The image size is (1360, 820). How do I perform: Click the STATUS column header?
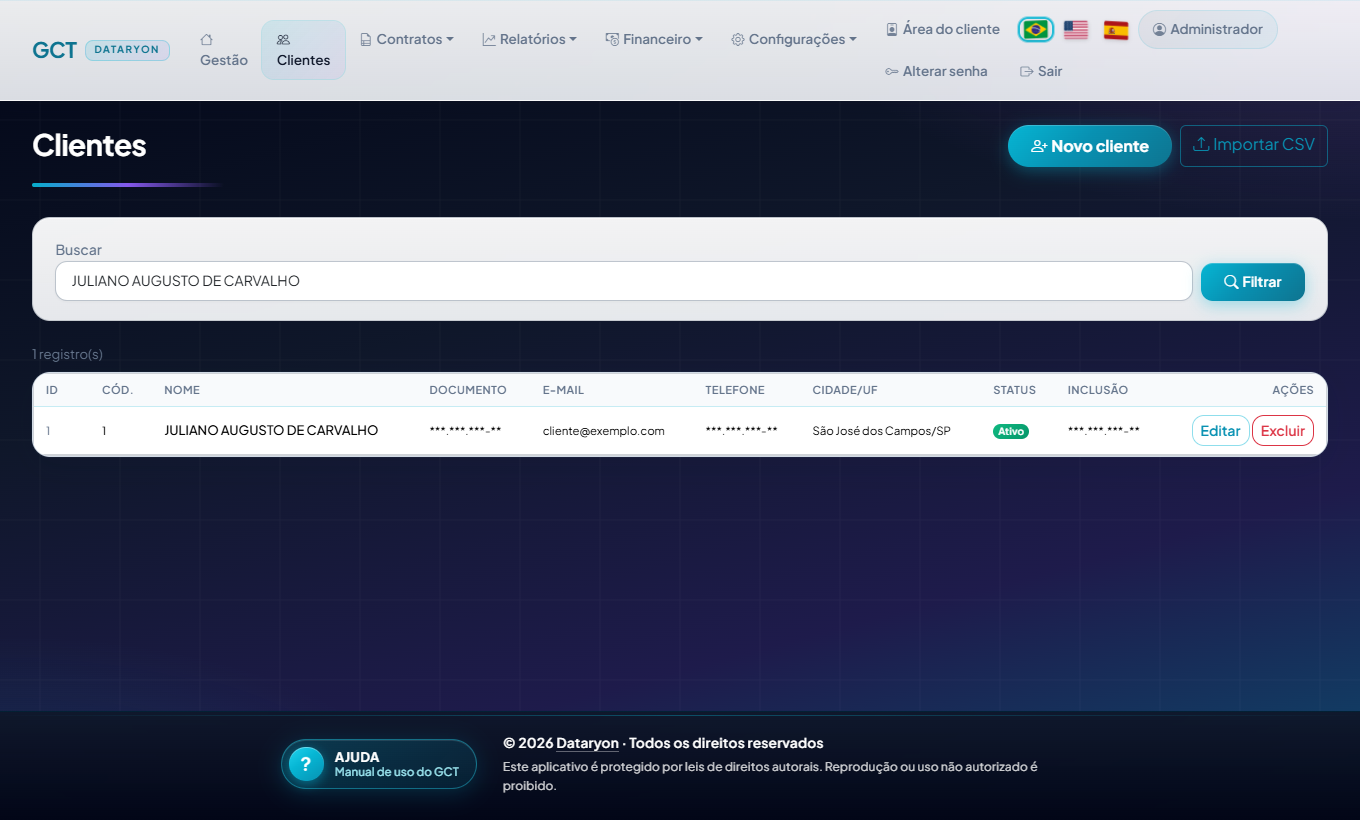pyautogui.click(x=1014, y=390)
